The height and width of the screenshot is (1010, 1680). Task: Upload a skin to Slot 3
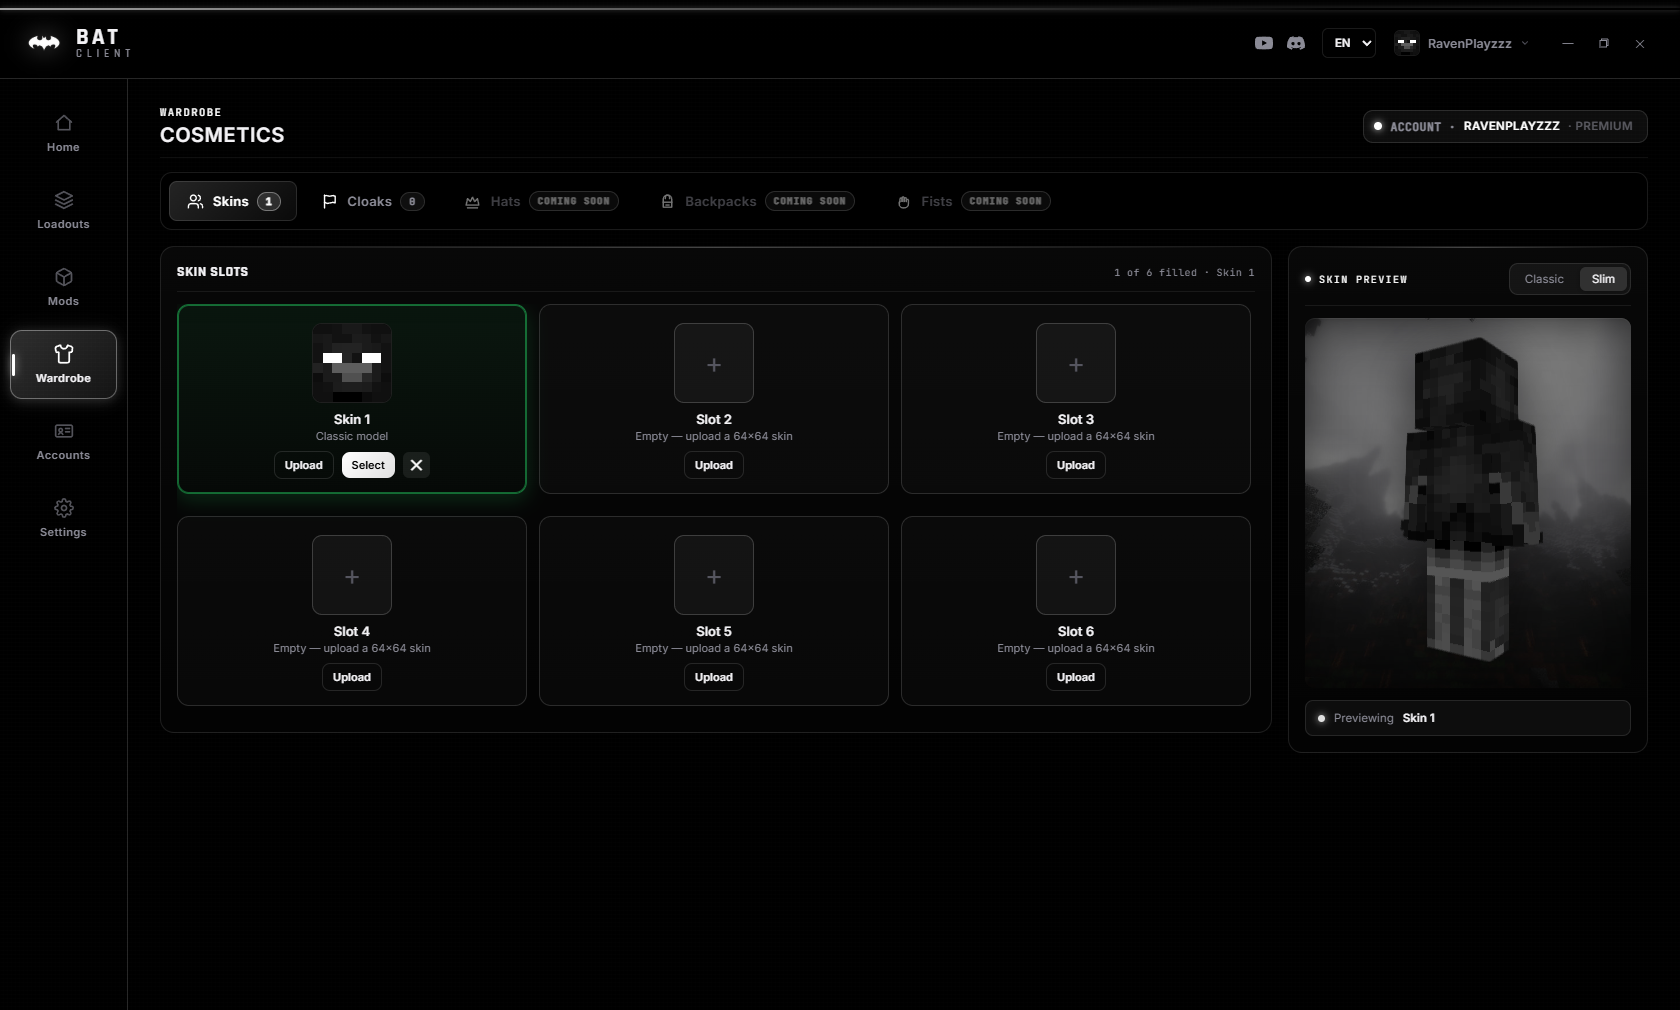click(1076, 465)
